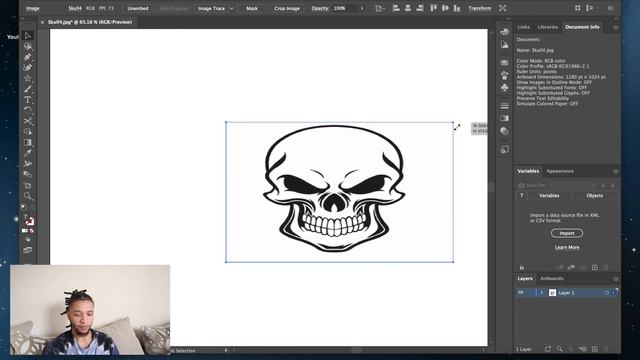640x360 pixels.
Task: Select the Layer 1 row name
Action: pyautogui.click(x=566, y=293)
